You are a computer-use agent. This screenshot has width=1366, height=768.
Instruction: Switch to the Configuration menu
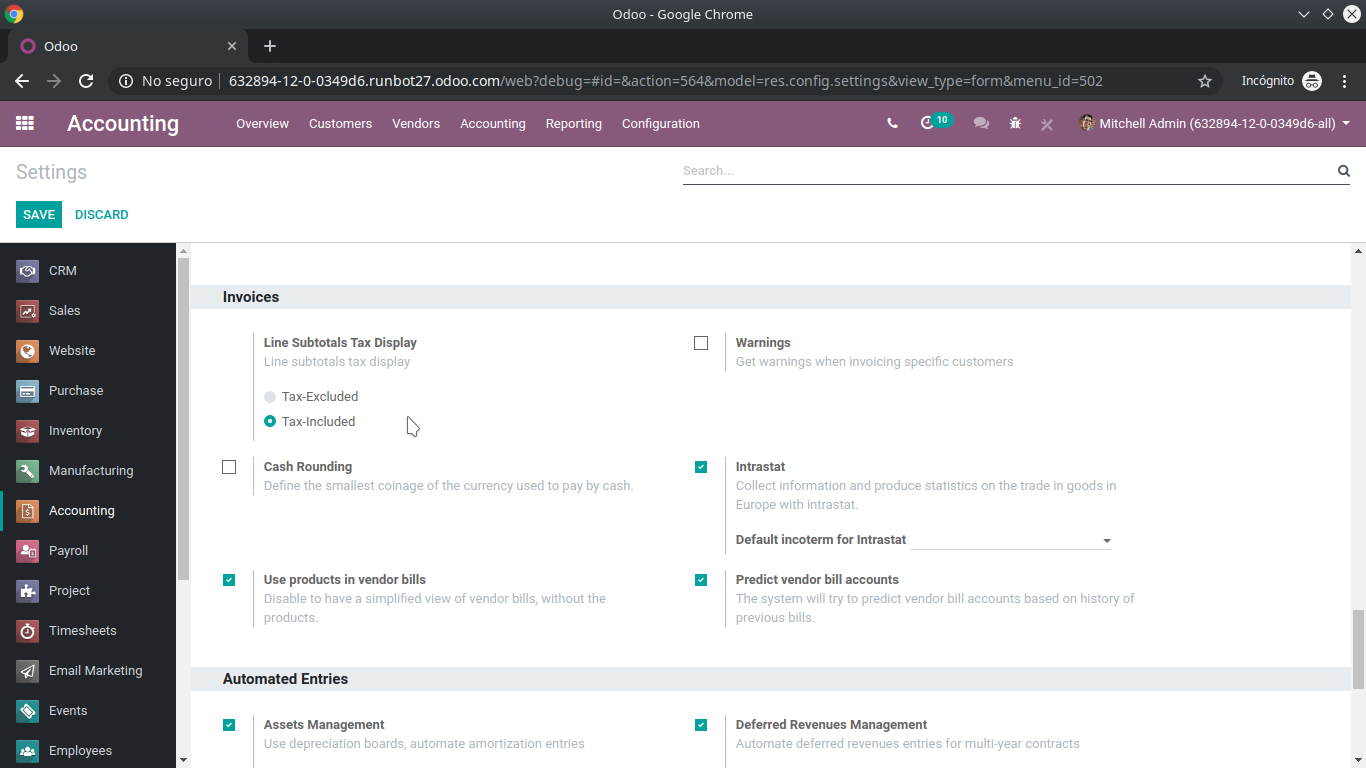660,123
